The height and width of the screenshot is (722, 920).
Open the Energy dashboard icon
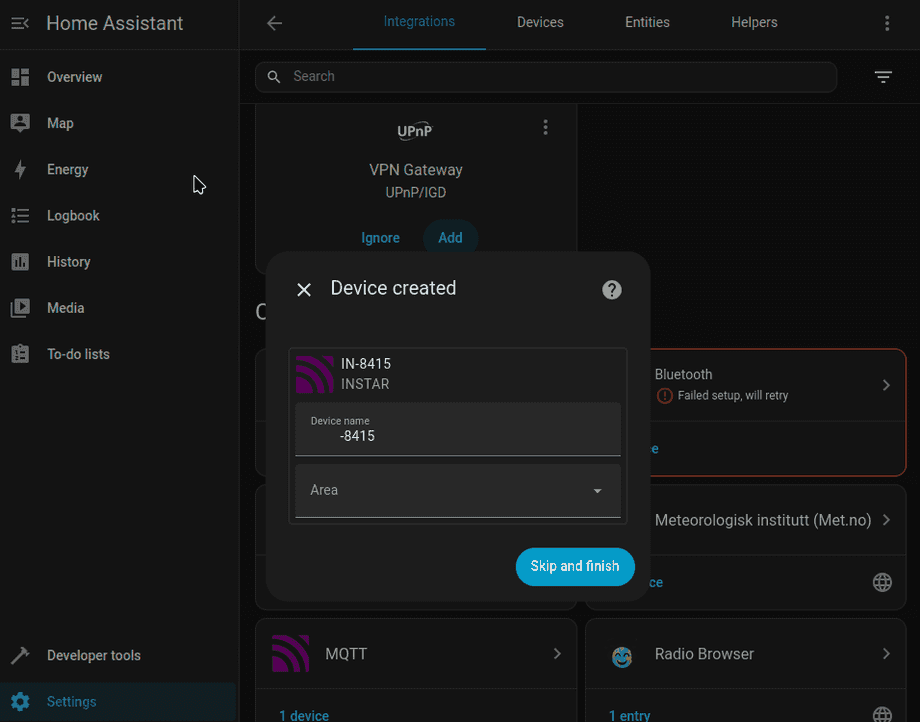[x=20, y=169]
